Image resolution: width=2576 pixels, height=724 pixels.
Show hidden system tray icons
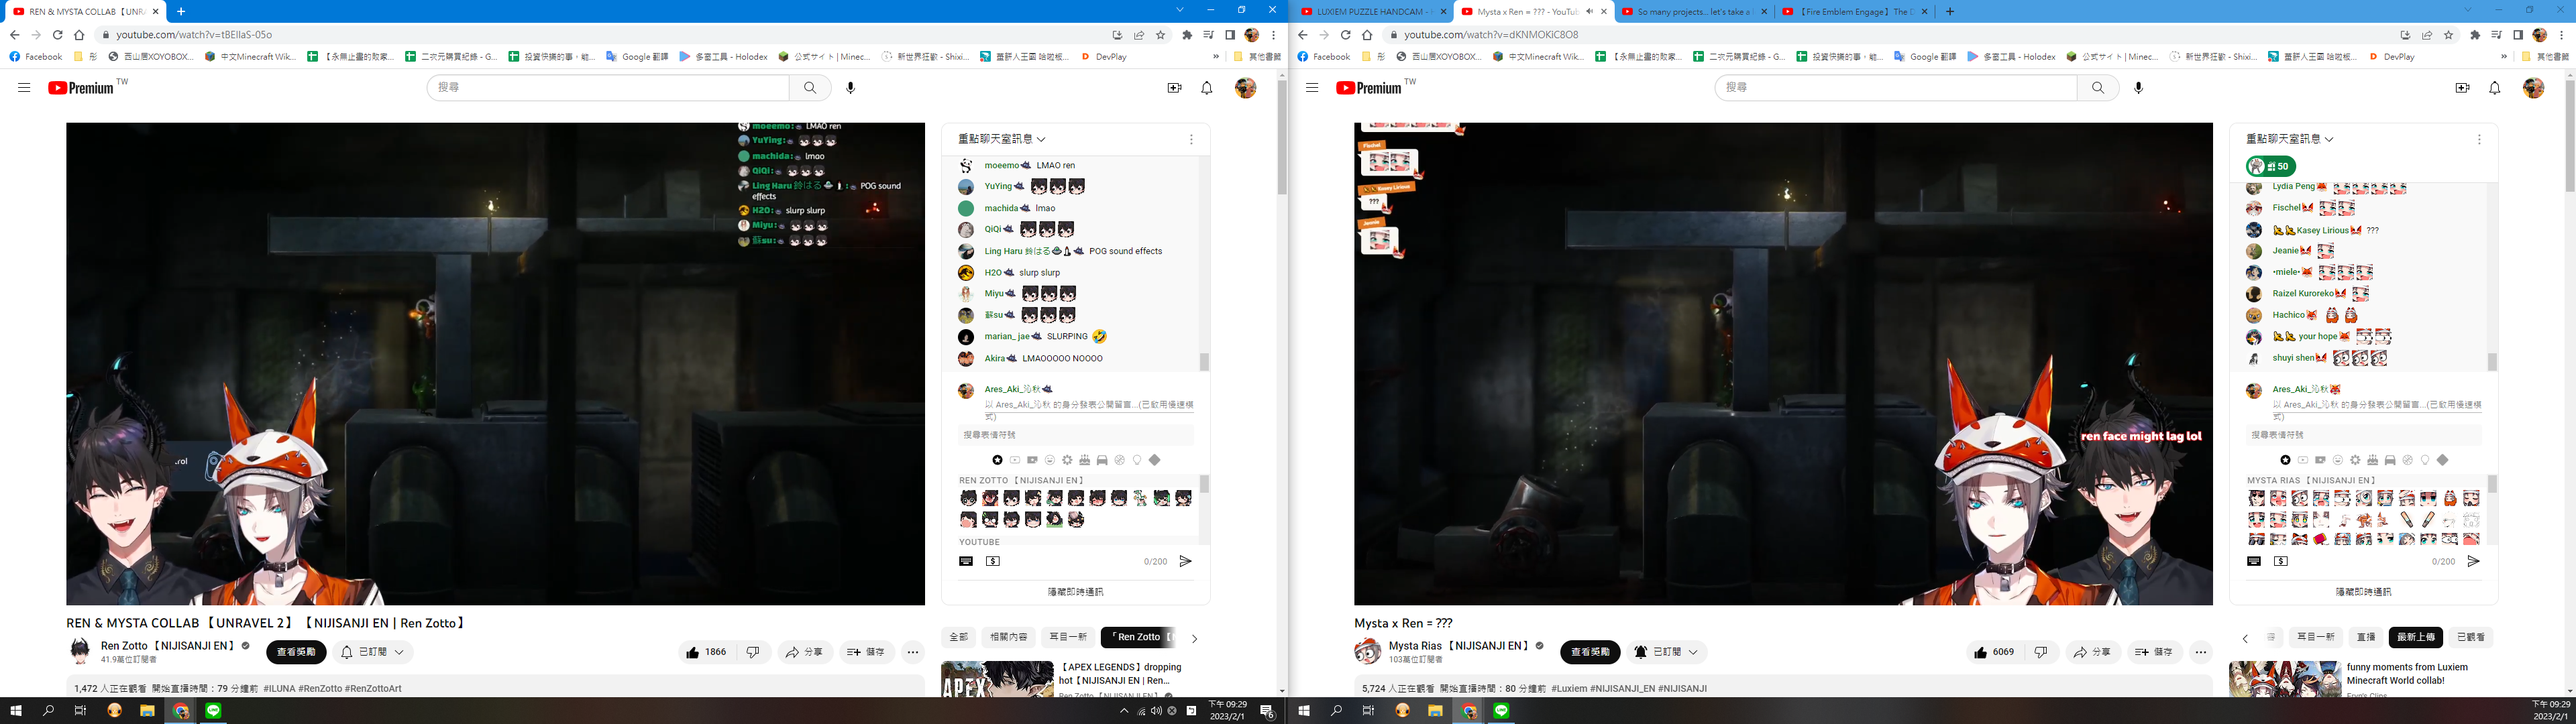(x=1124, y=711)
